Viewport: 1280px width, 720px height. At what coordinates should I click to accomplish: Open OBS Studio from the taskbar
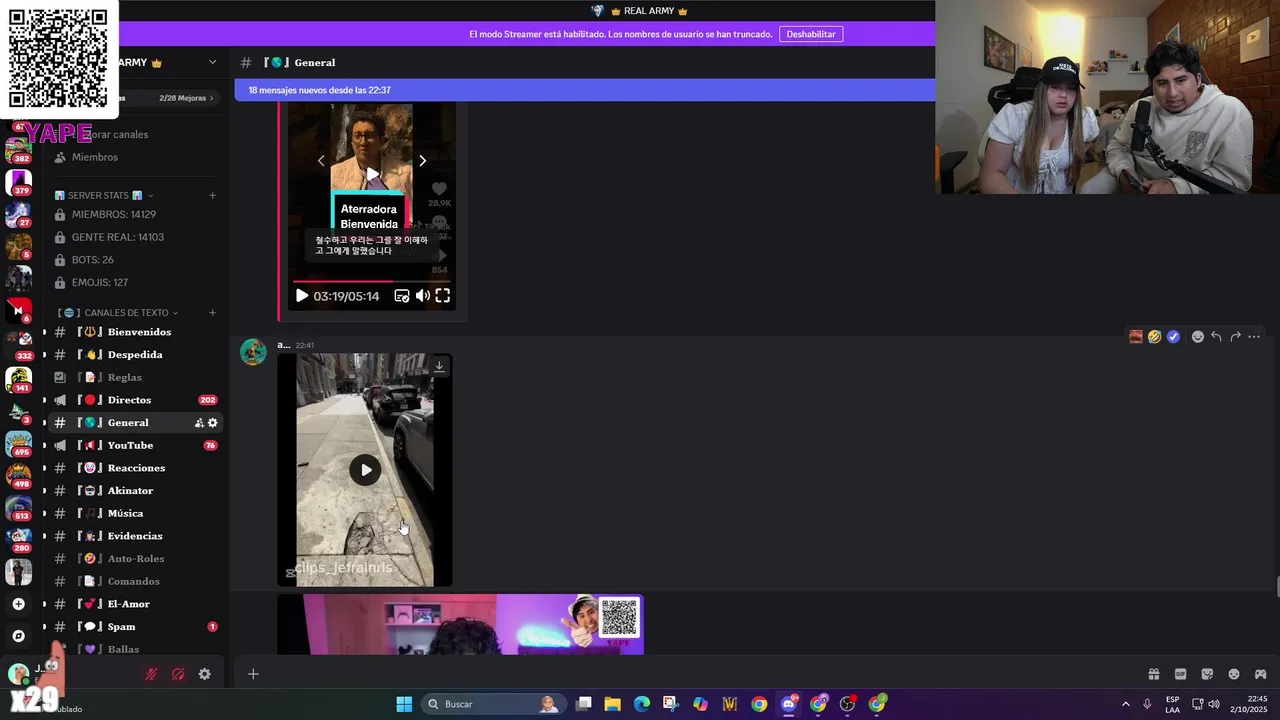(x=848, y=704)
